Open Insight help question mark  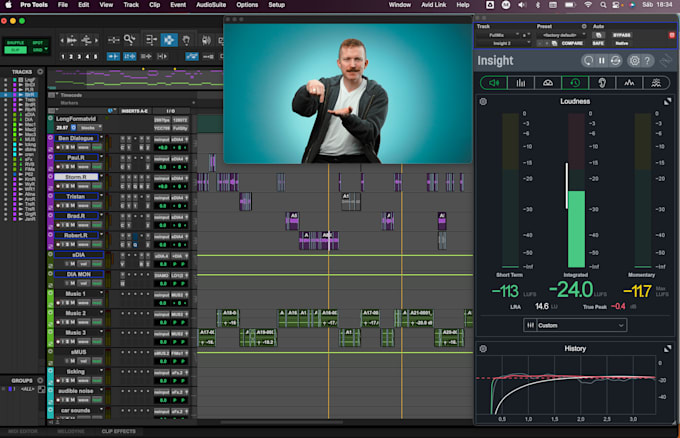coord(647,61)
